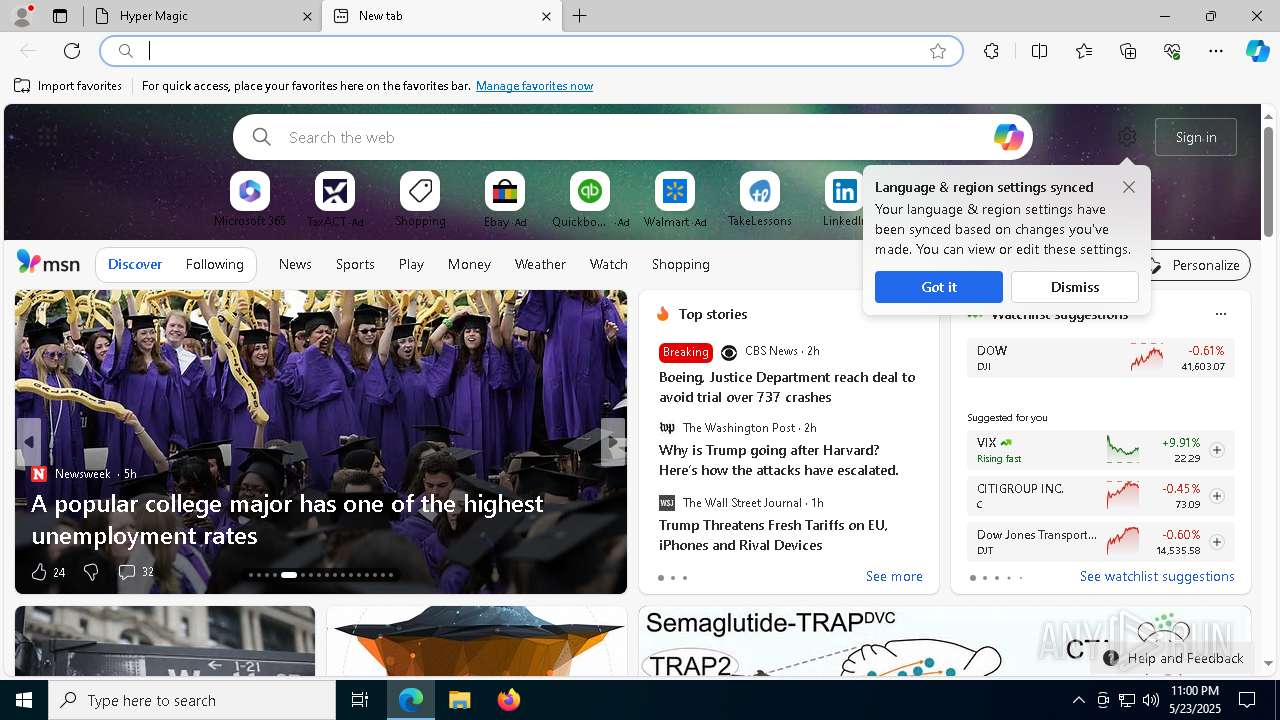Click the page vertical scrollbar thumb
1280x720 pixels.
1268,180
